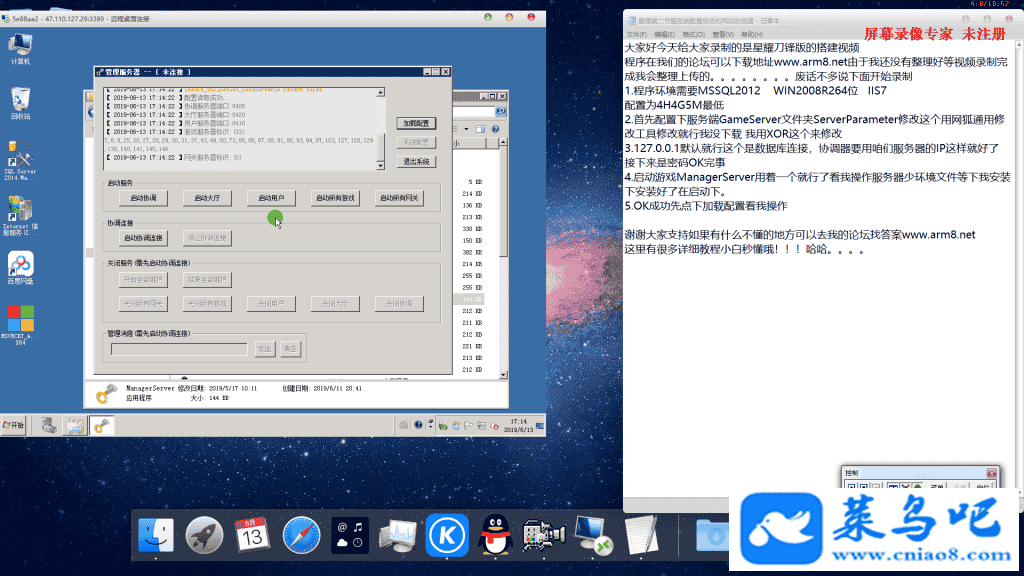Viewport: 1024px width, 576px height.
Task: Launch Safari from the dock
Action: [x=302, y=537]
